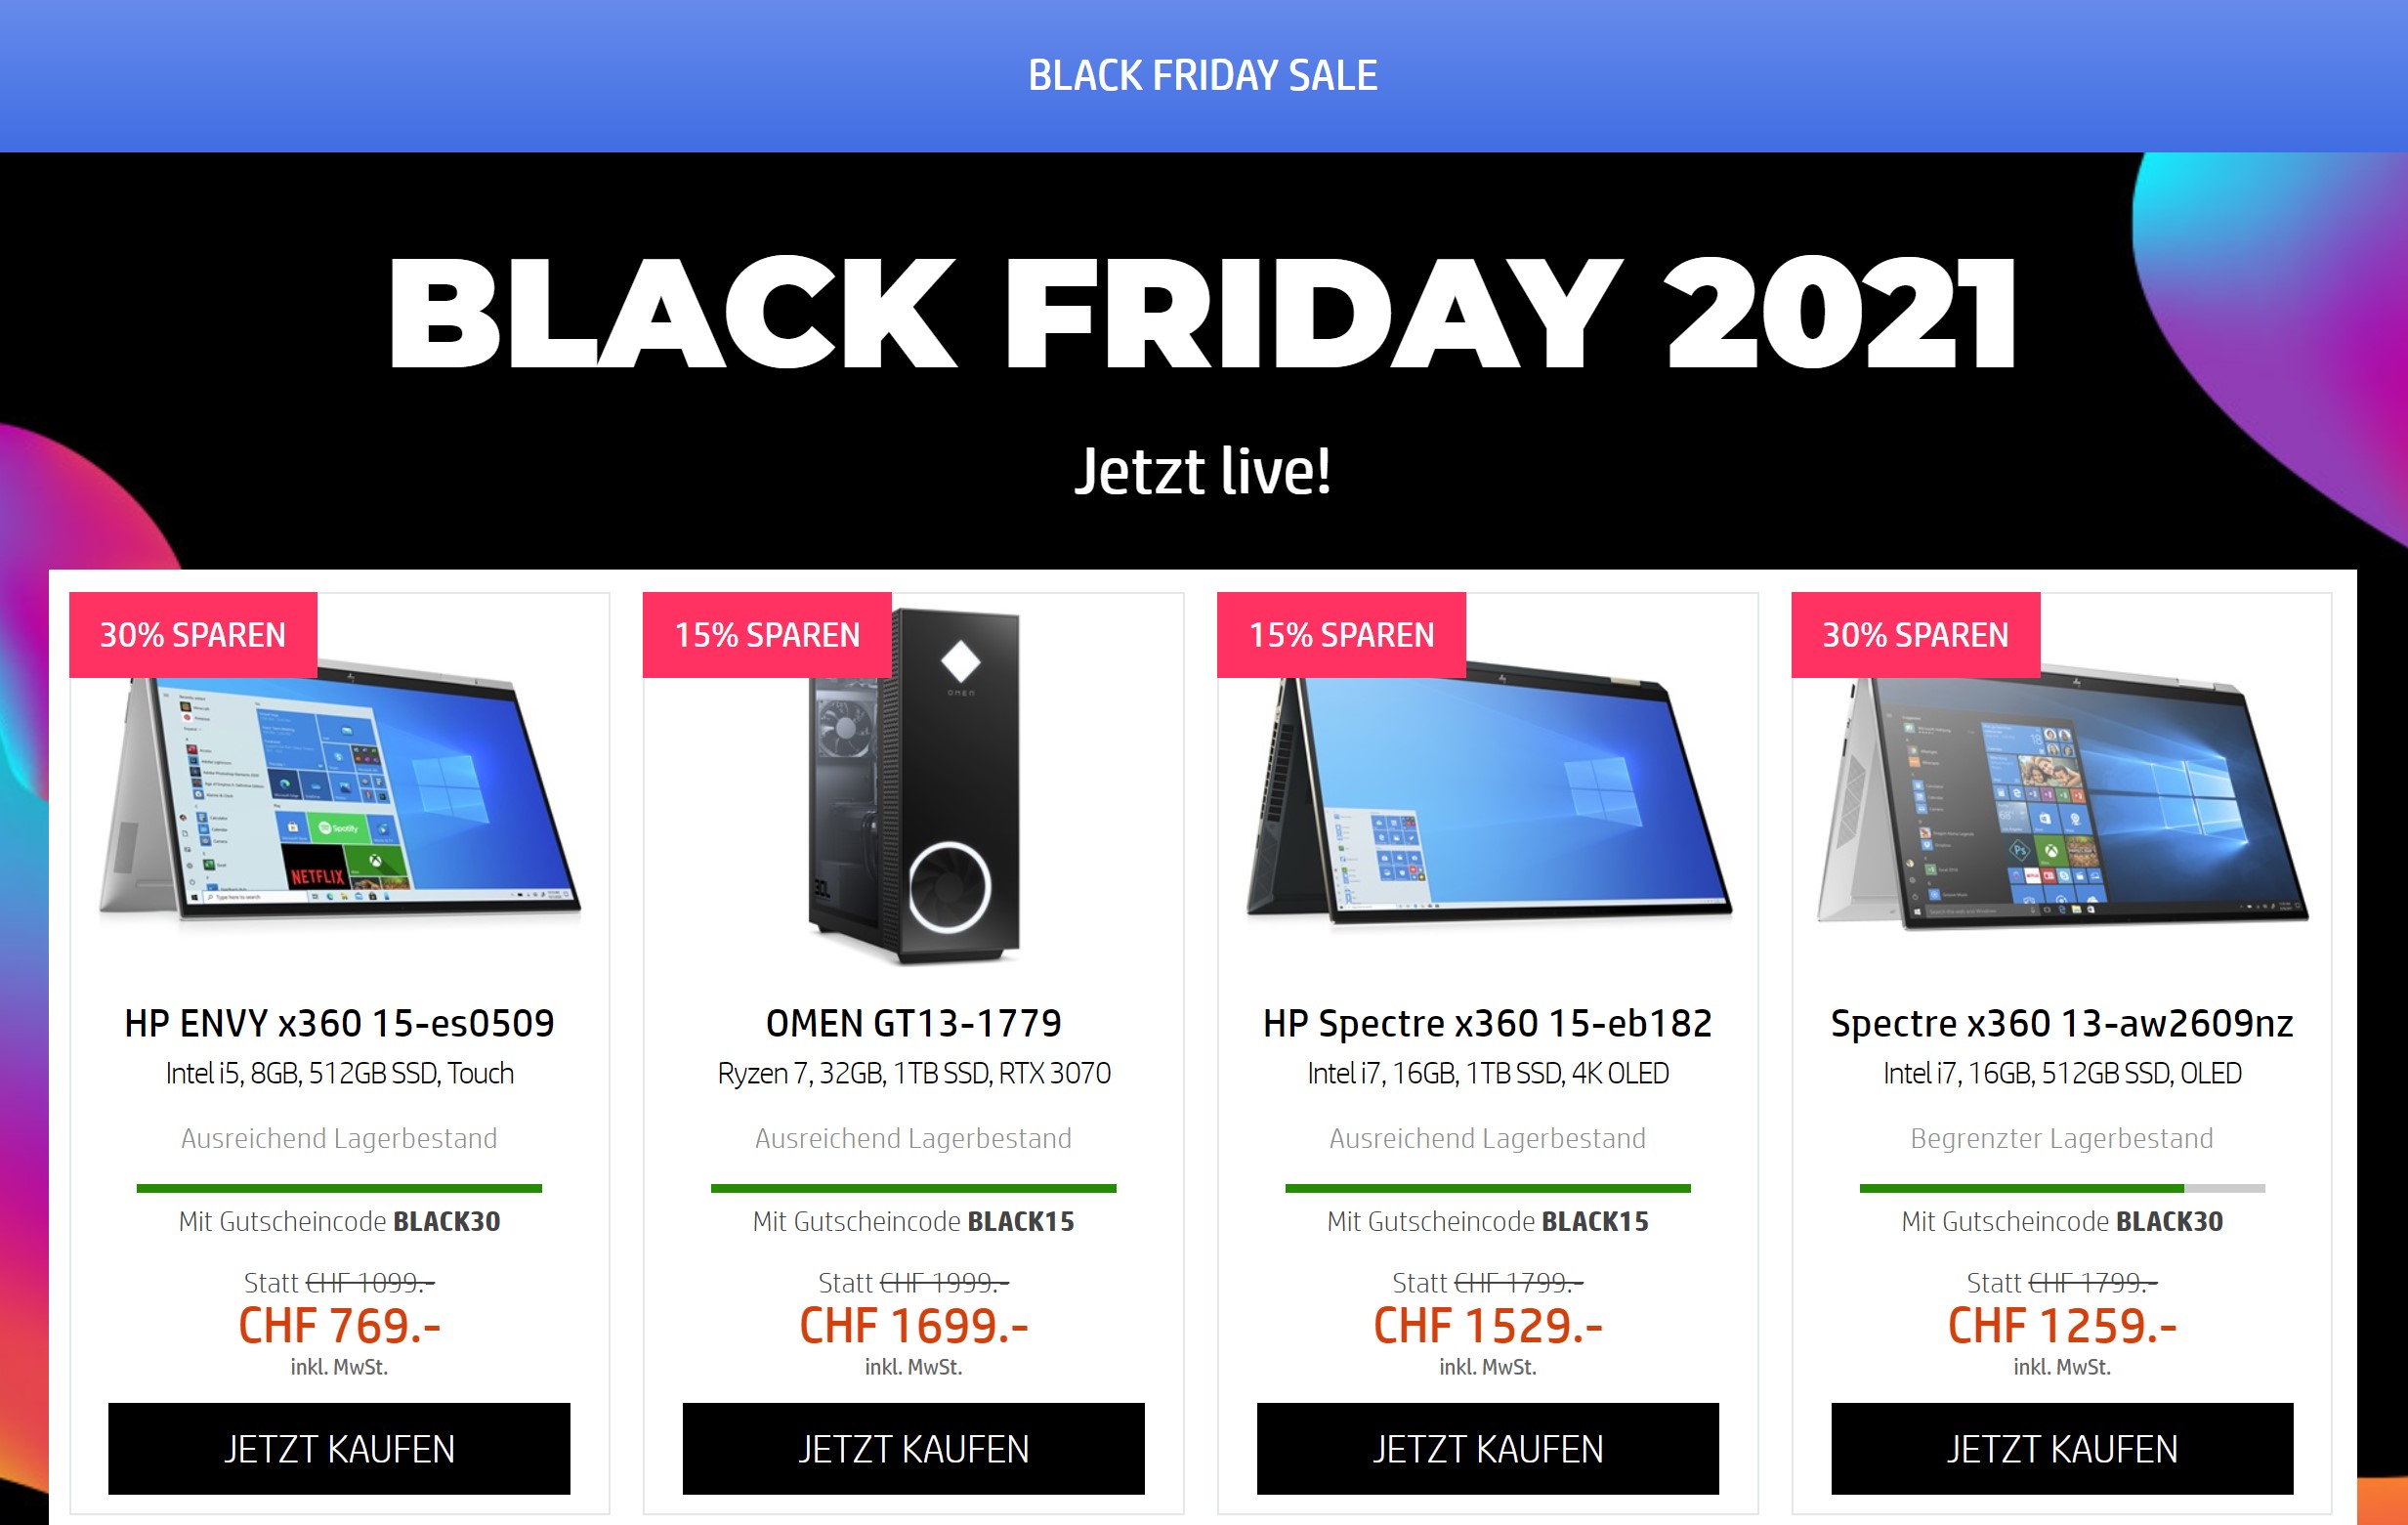The image size is (2408, 1525).
Task: Open the HP ENVY x360 15-es0509 title
Action: (x=339, y=1023)
